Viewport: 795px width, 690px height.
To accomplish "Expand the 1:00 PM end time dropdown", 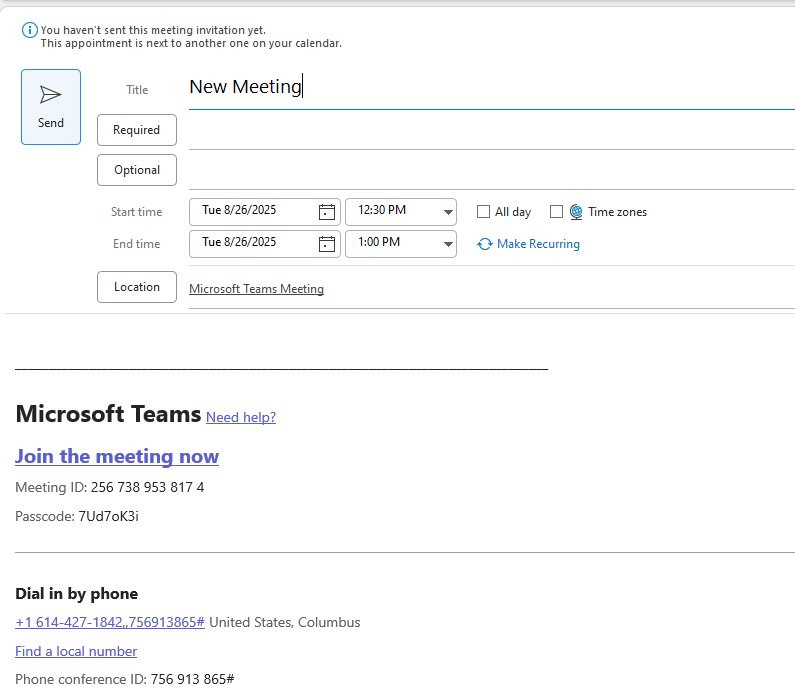I will (x=448, y=244).
